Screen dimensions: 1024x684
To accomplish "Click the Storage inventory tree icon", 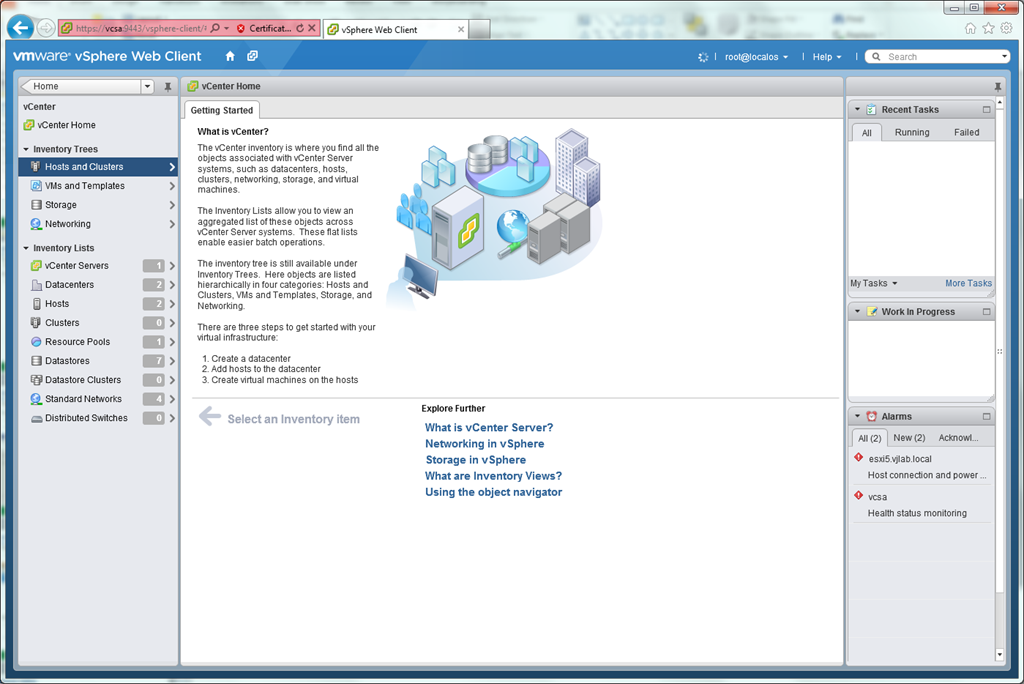I will pyautogui.click(x=36, y=205).
